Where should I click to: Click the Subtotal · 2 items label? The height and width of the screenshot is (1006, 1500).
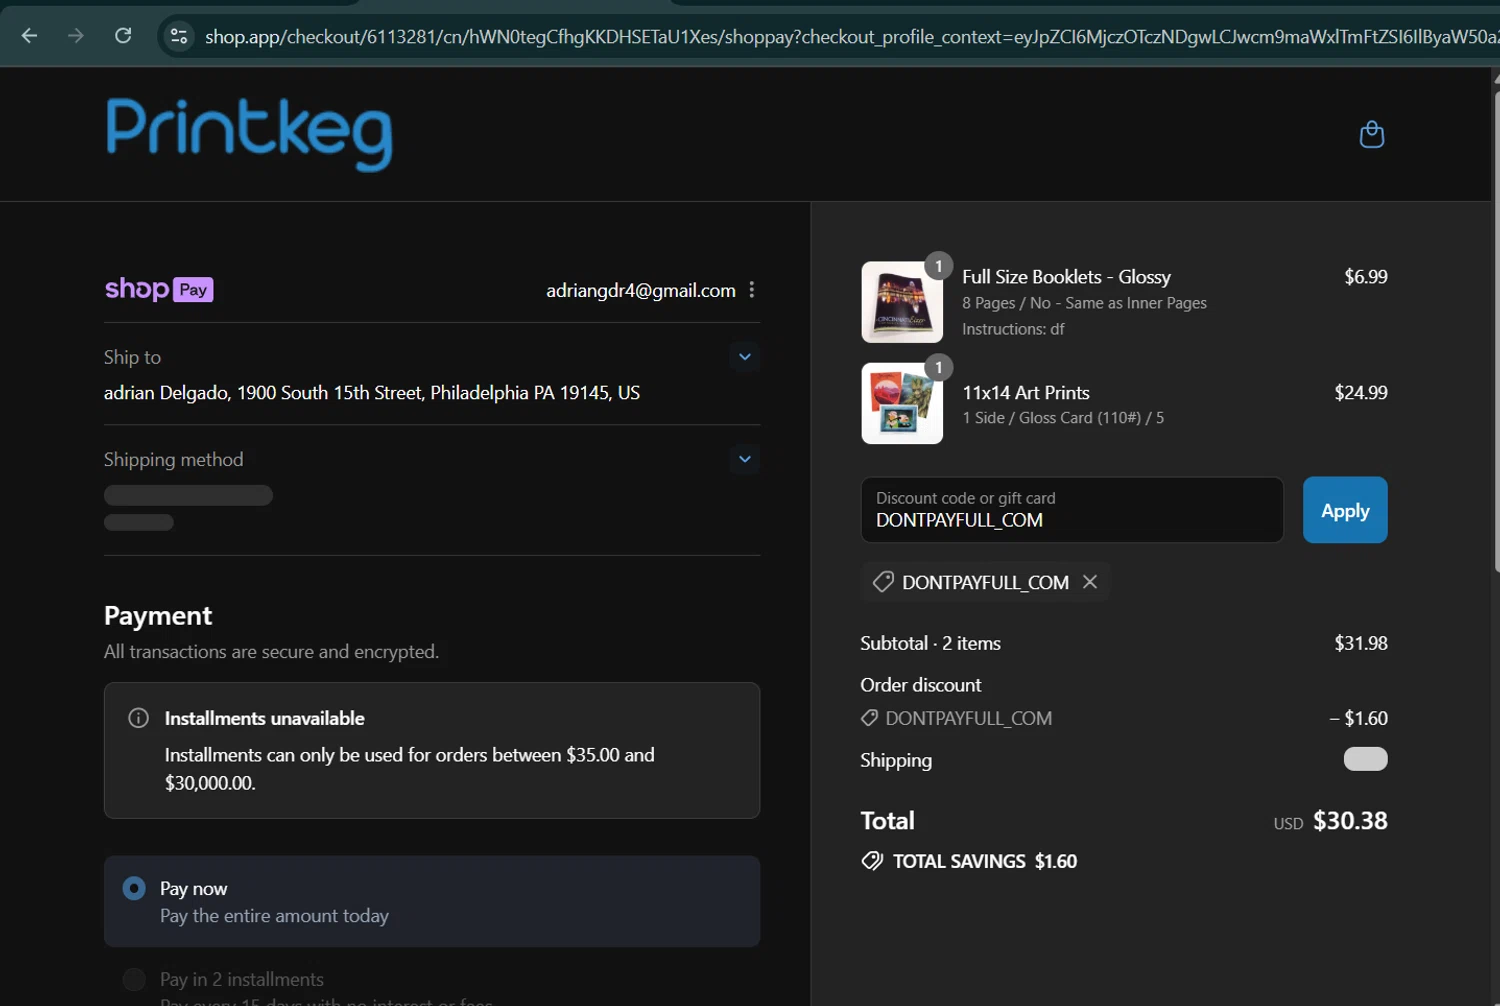930,643
